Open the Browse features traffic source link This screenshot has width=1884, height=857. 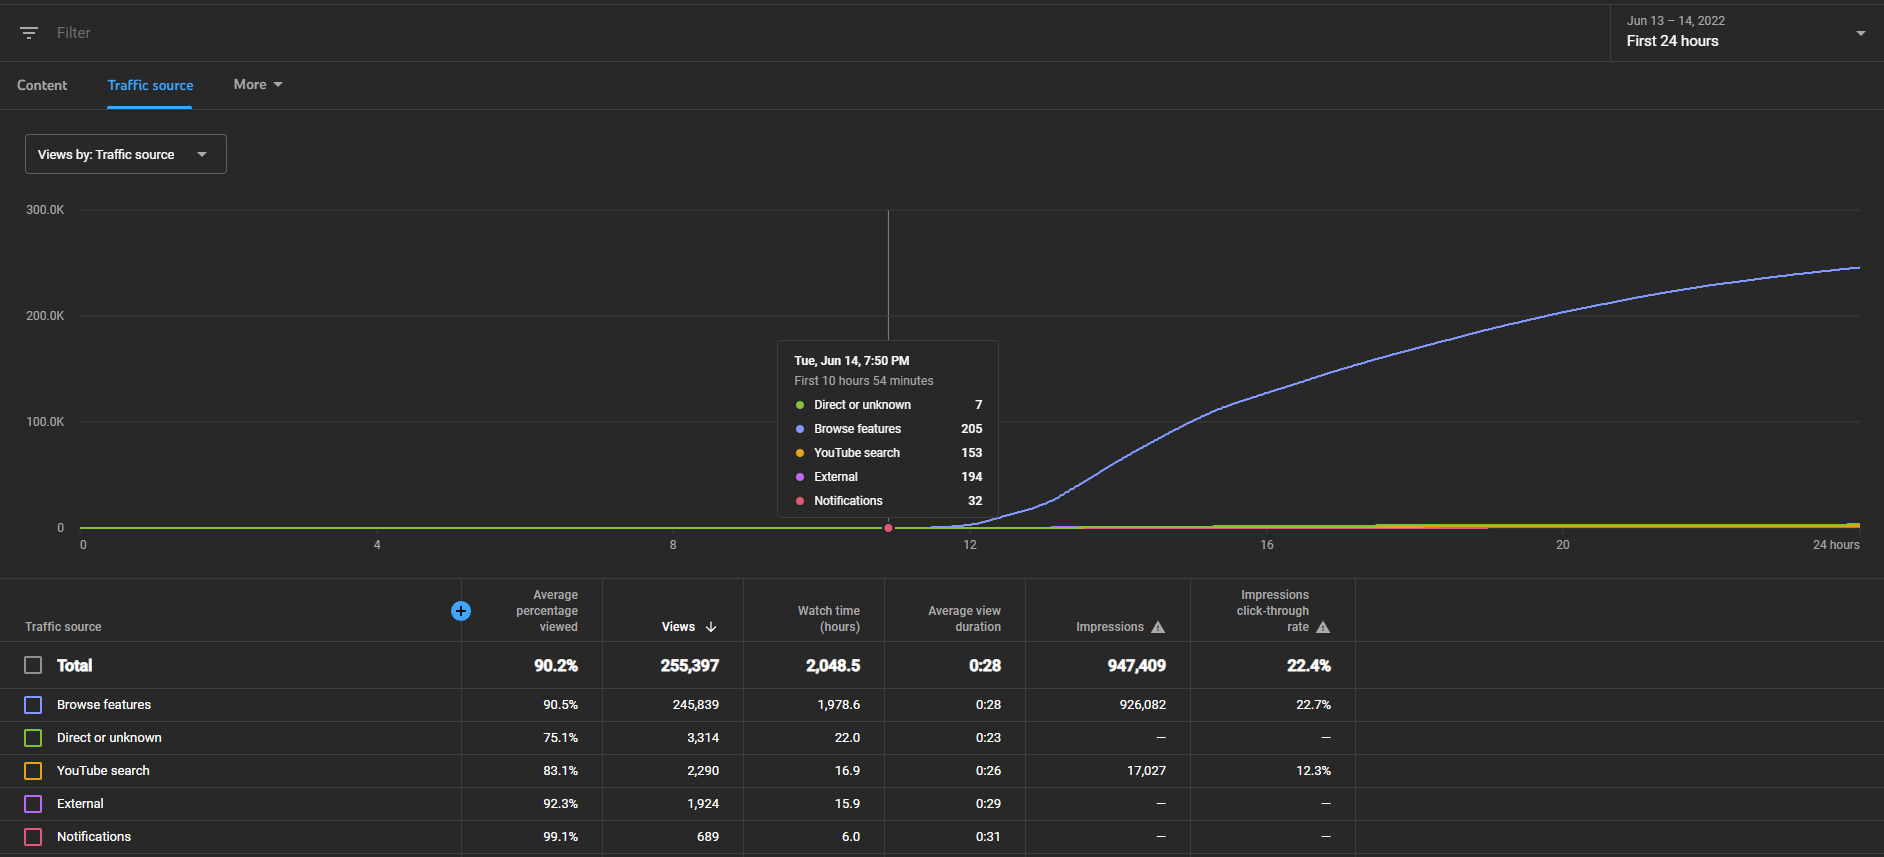pyautogui.click(x=104, y=705)
